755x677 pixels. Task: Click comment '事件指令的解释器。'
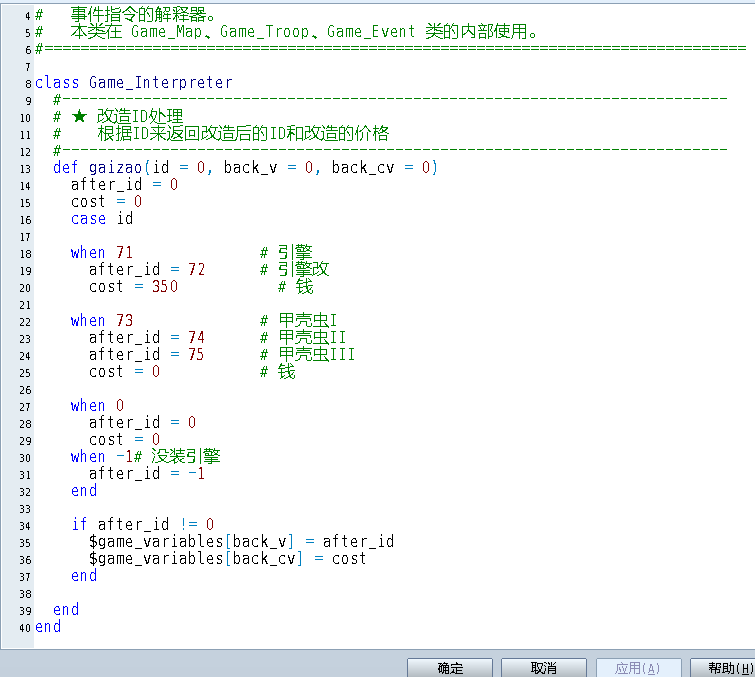click(x=143, y=14)
